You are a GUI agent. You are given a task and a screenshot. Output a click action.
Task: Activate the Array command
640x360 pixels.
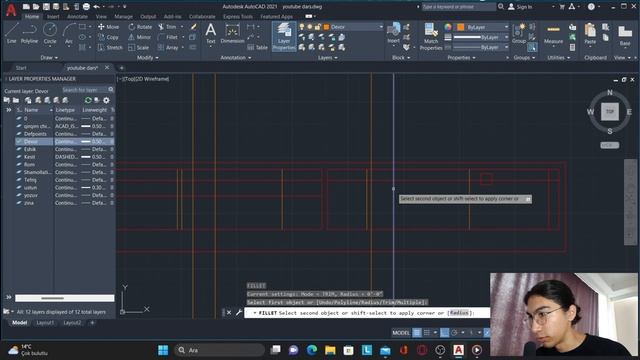click(168, 47)
